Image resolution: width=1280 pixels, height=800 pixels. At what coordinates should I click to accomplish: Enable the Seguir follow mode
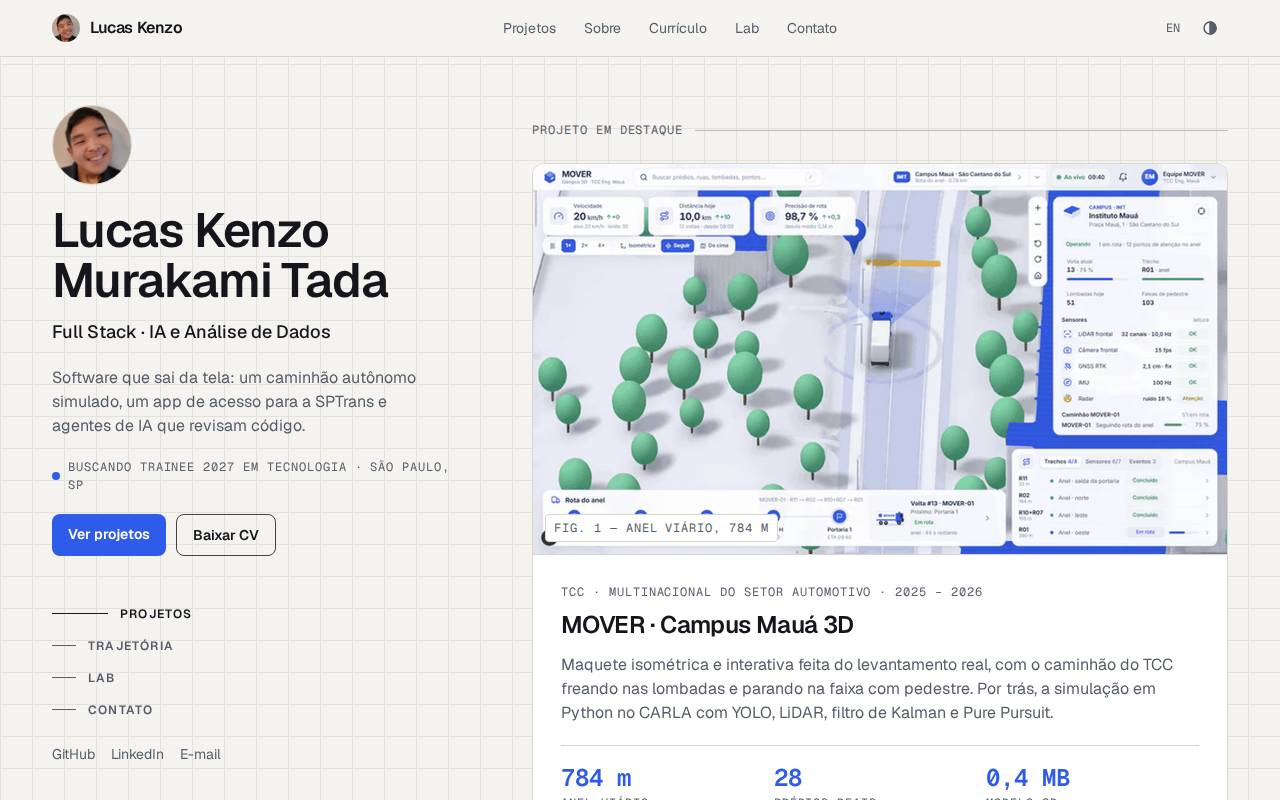pos(677,245)
